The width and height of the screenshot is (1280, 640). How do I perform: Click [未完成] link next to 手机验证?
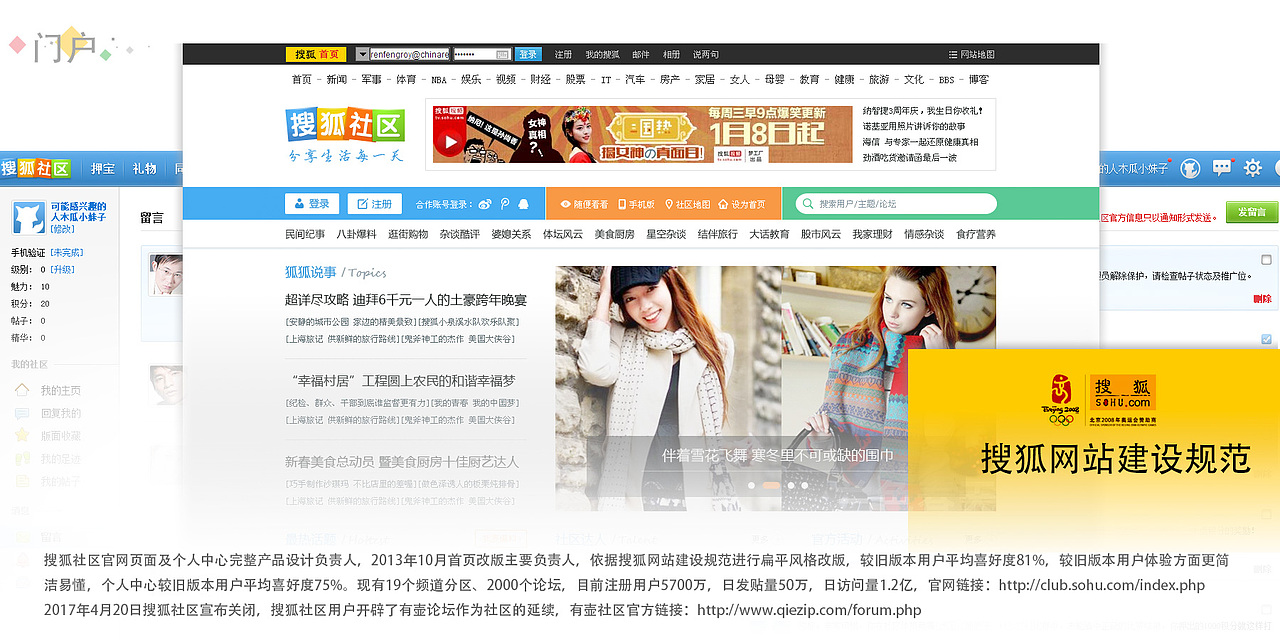68,252
